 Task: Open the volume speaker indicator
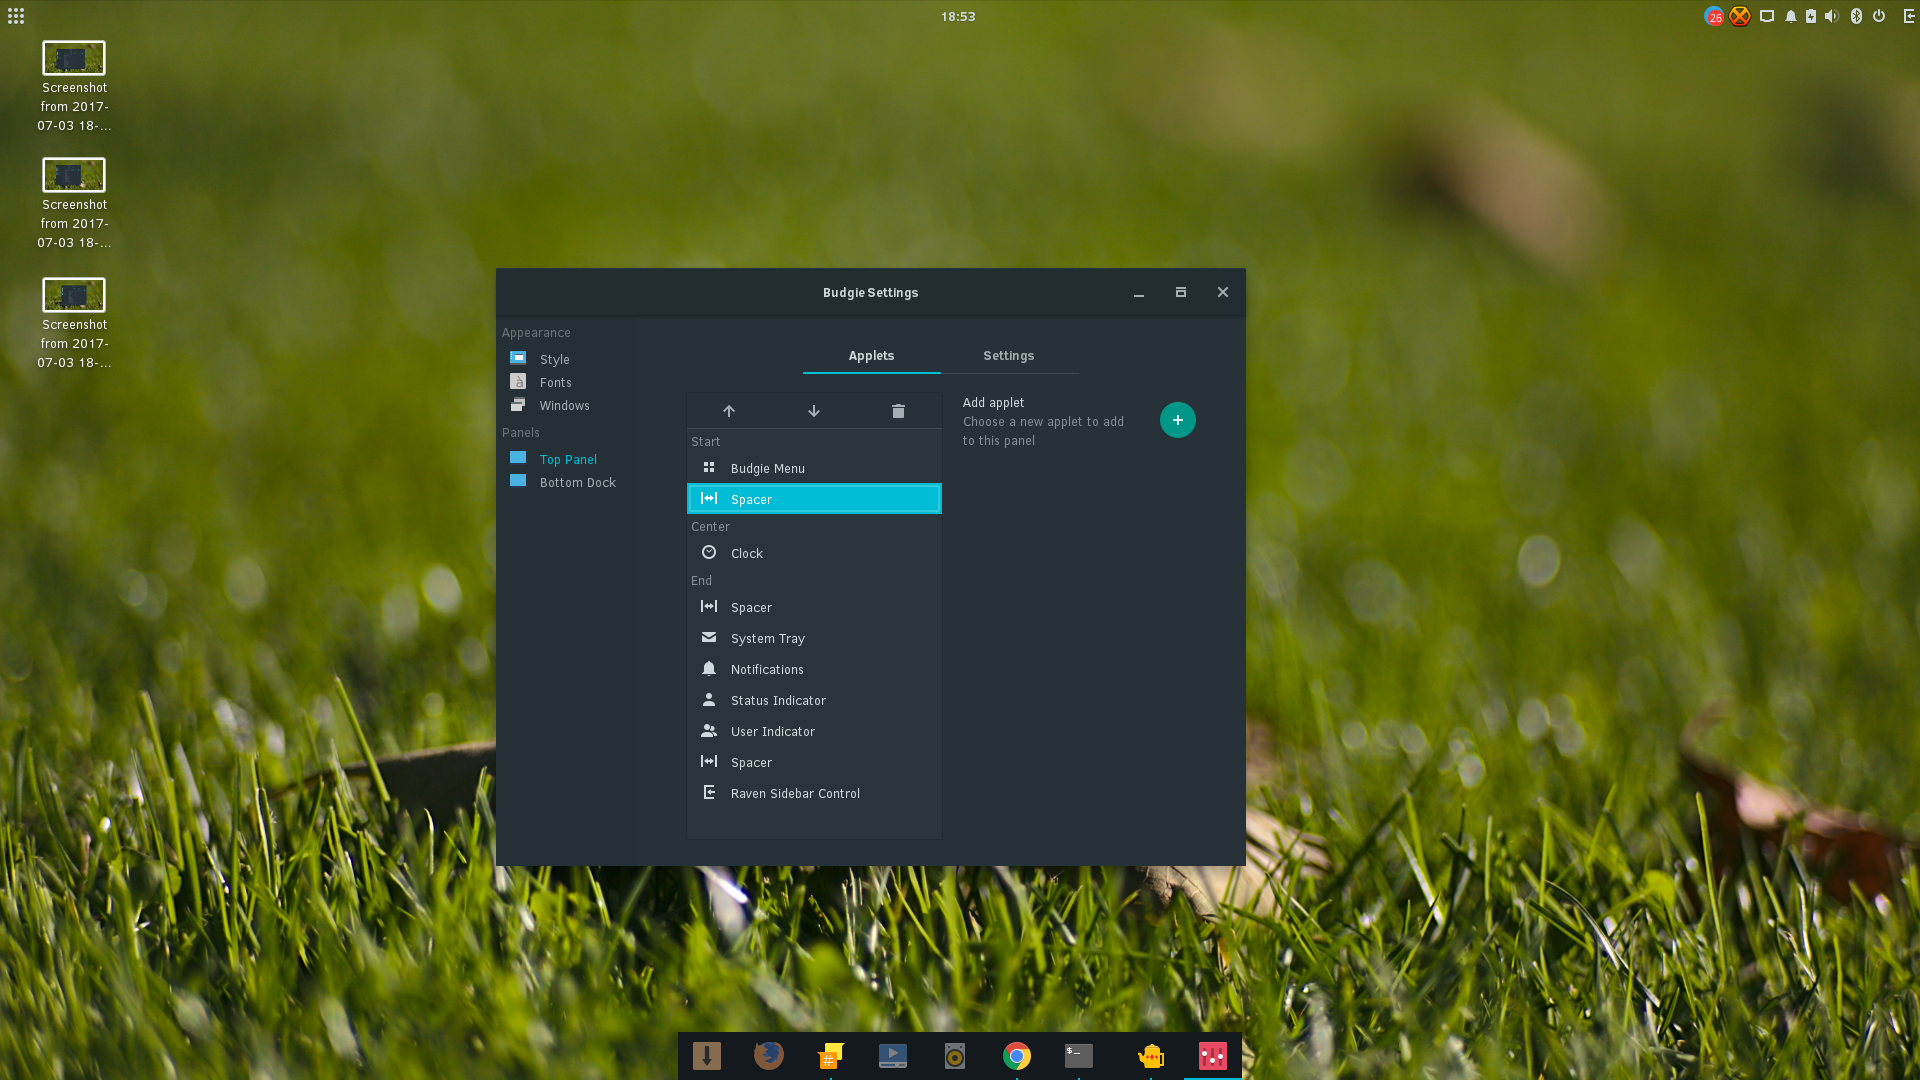1832,16
